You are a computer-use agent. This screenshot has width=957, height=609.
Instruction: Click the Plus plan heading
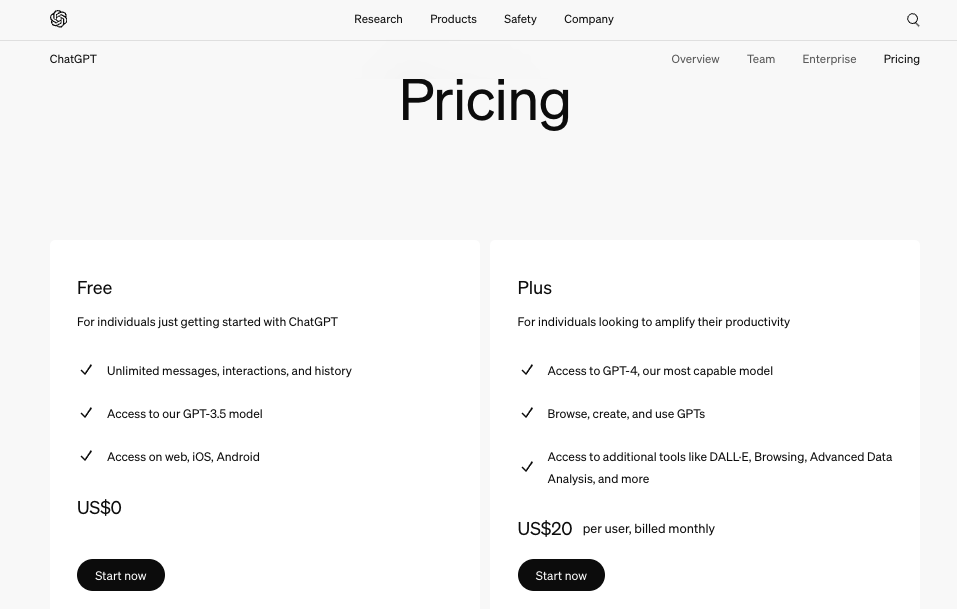click(535, 287)
